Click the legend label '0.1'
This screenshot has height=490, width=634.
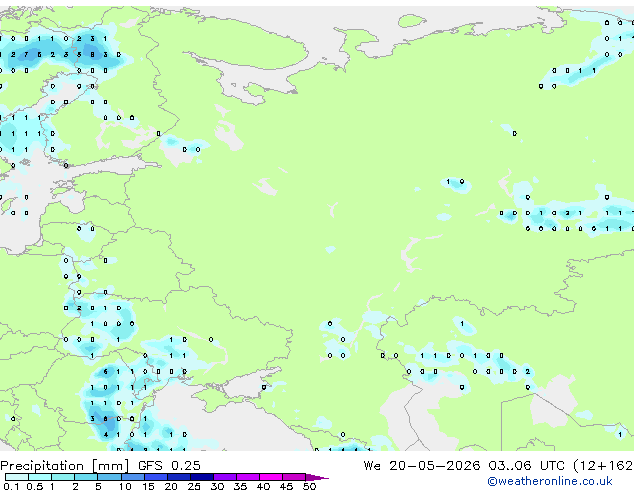(x=11, y=486)
